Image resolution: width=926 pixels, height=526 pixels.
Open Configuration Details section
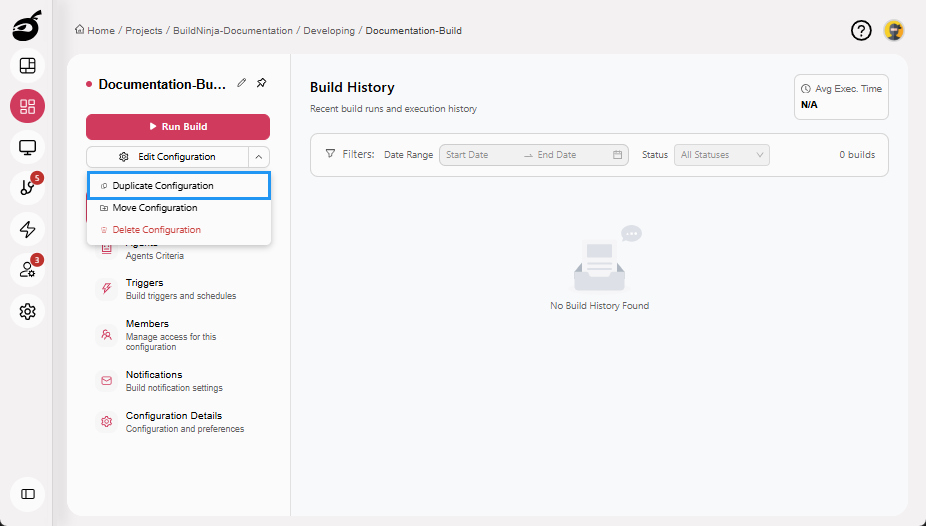178,422
